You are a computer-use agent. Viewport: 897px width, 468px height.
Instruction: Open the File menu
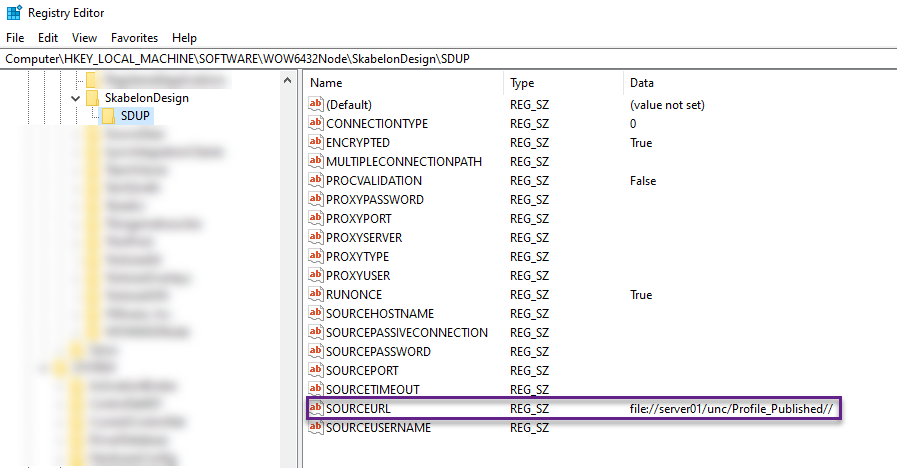pos(15,38)
